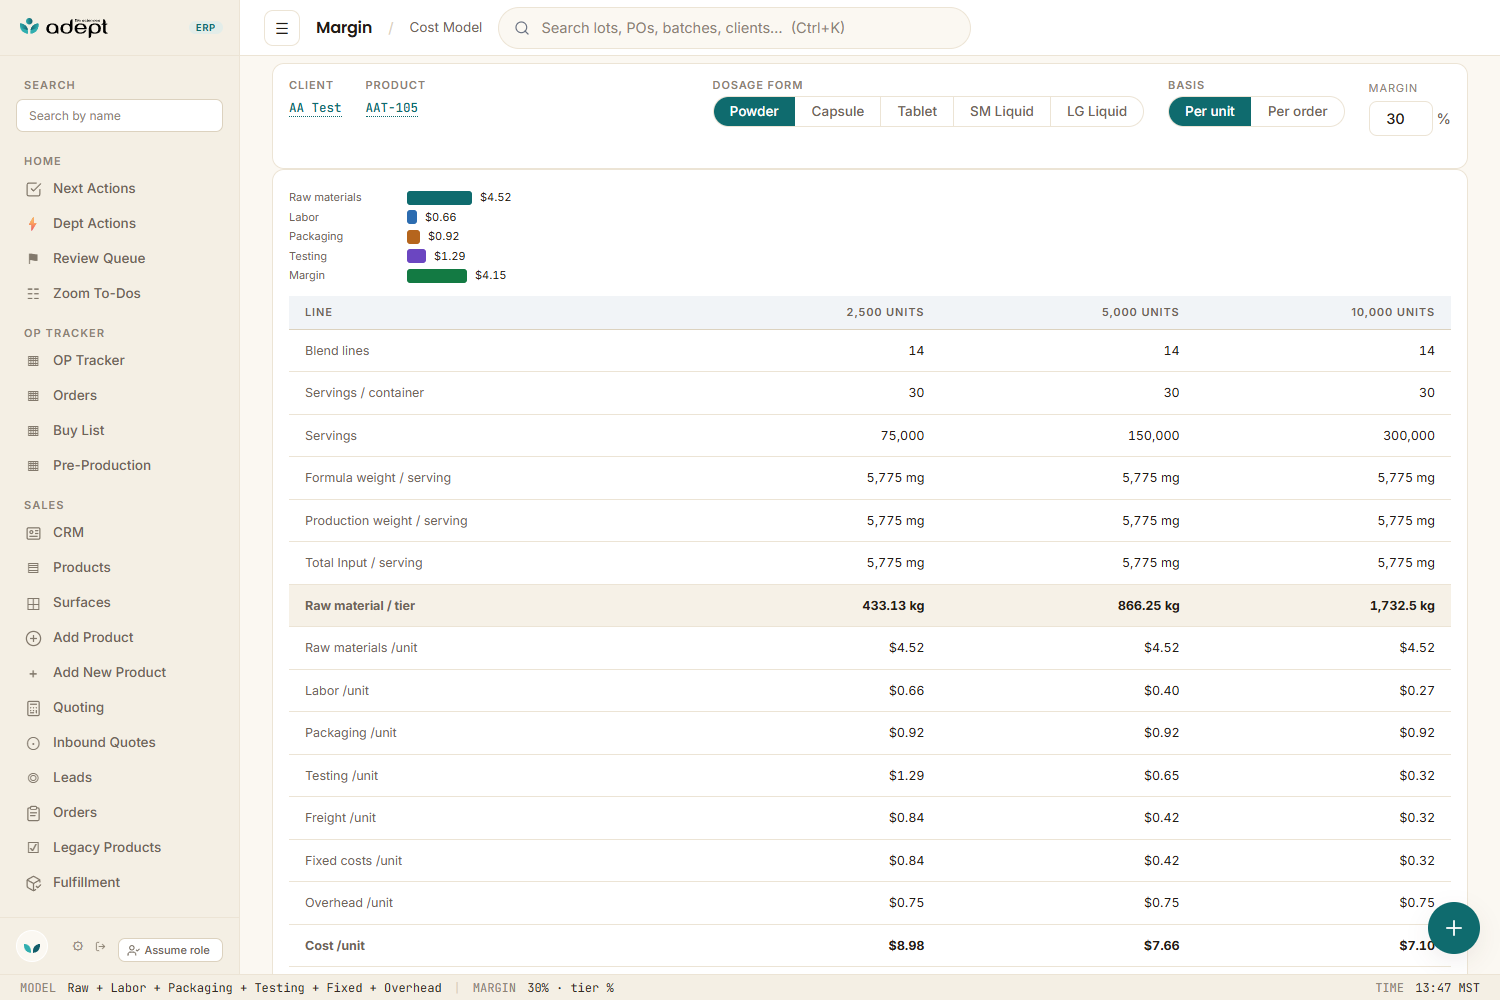
Task: Choose the SM Liquid dosage form
Action: point(1002,111)
